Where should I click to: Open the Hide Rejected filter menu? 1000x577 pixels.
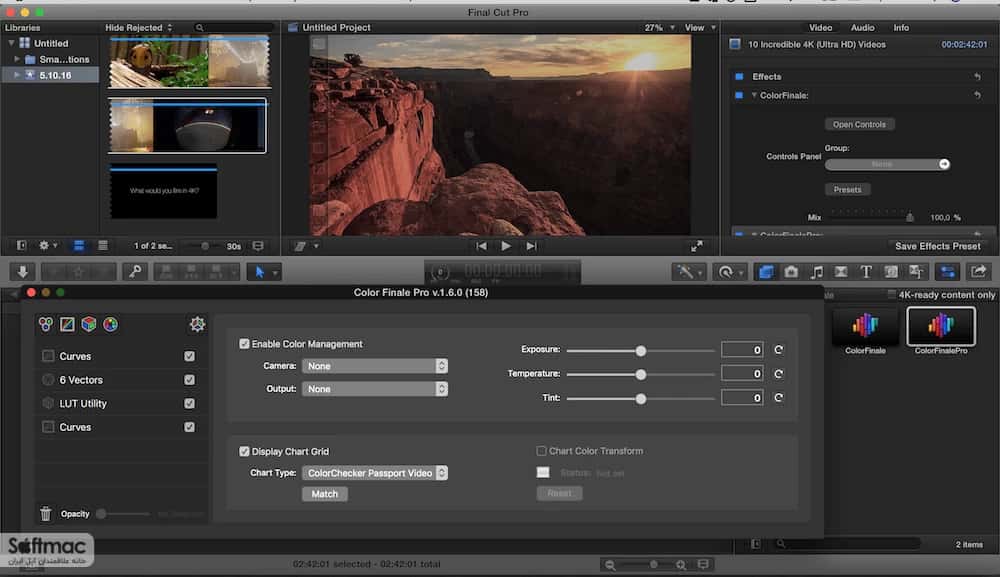(138, 27)
